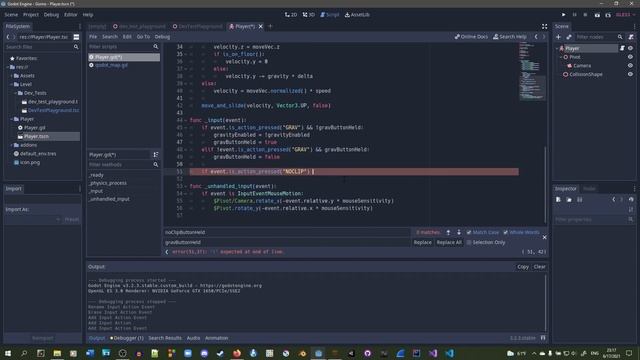The height and width of the screenshot is (360, 640).
Task: Click the load resource icon in Inspector
Action: pos(569,200)
